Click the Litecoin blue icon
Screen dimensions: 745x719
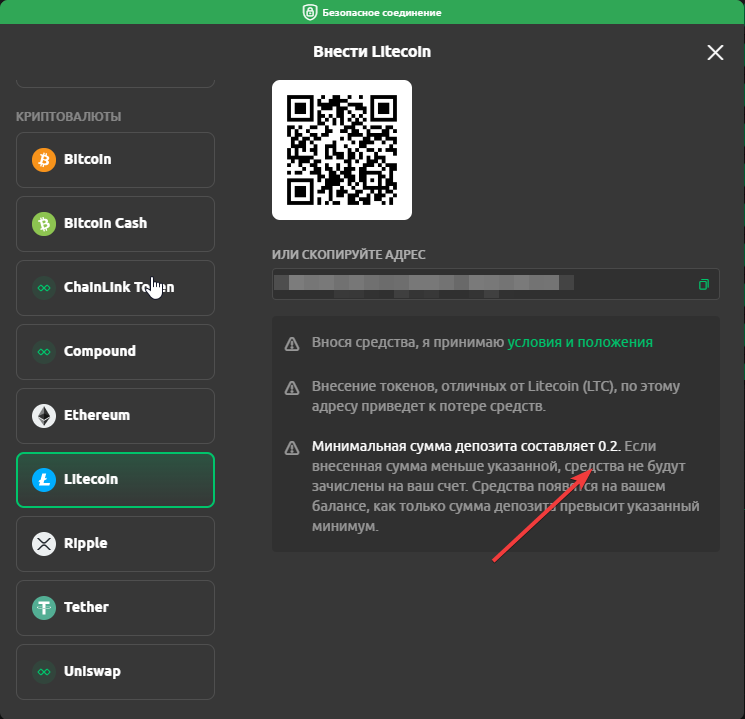[44, 480]
